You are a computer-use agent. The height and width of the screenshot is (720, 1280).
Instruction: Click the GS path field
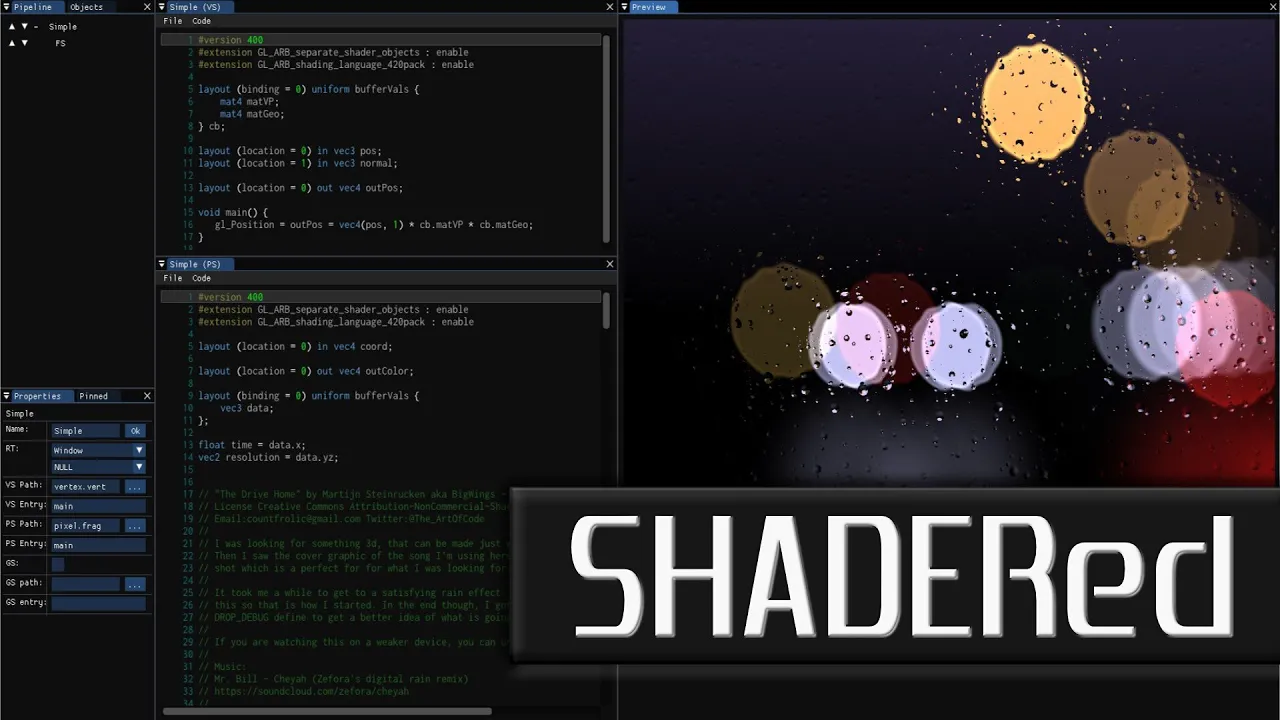click(86, 584)
